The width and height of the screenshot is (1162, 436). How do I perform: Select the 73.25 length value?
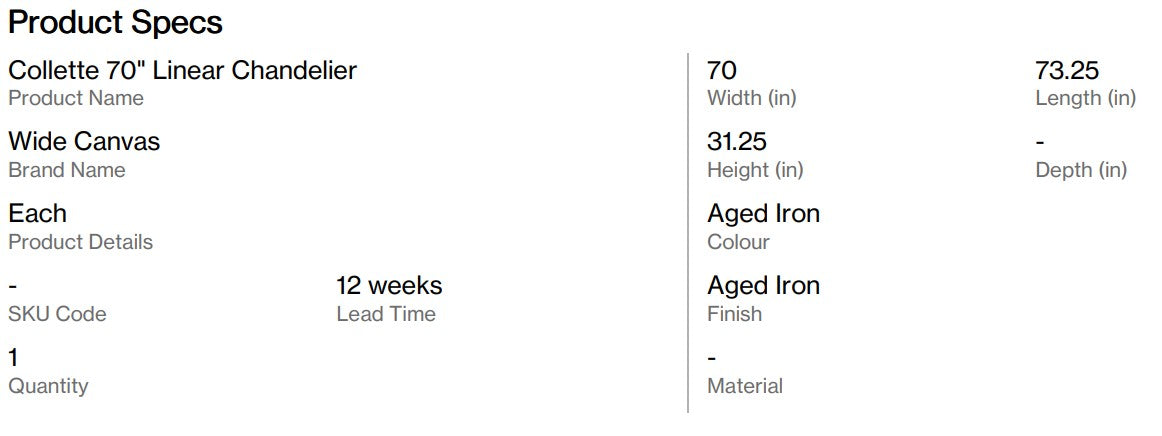pos(1067,70)
